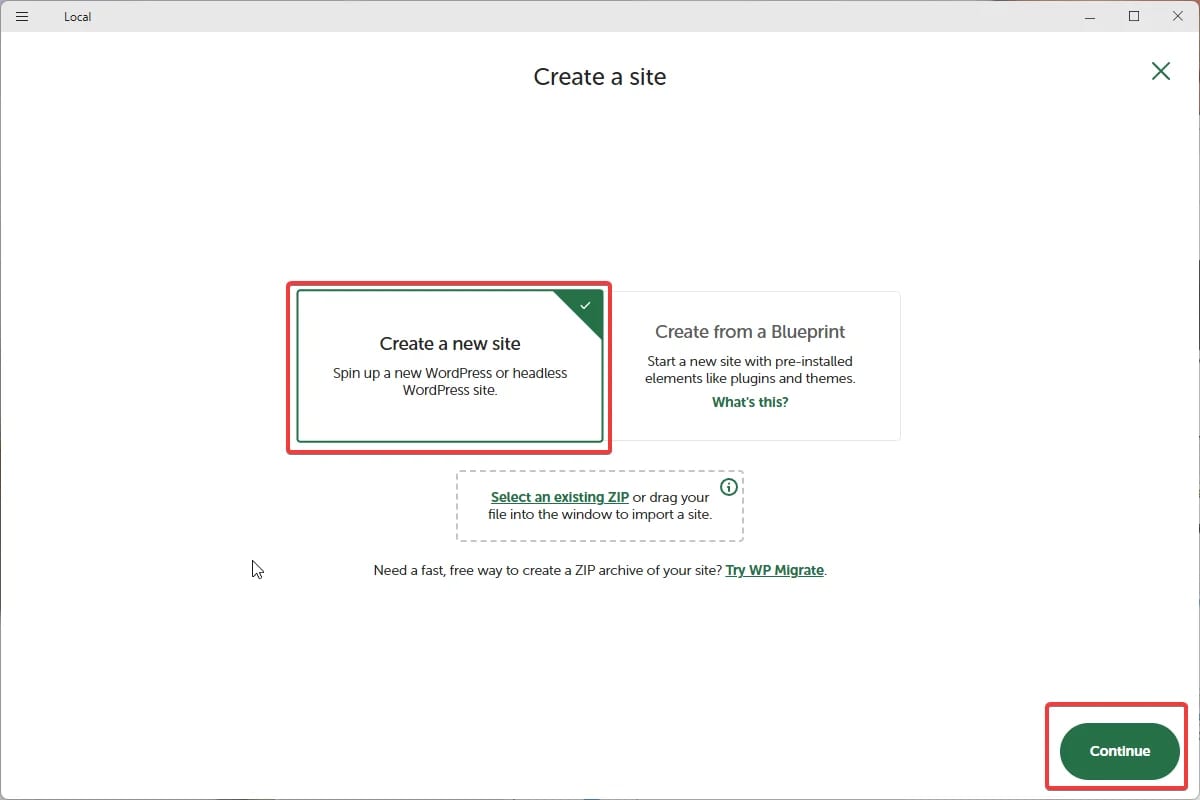
Task: Select the Create a site header title
Action: [599, 77]
